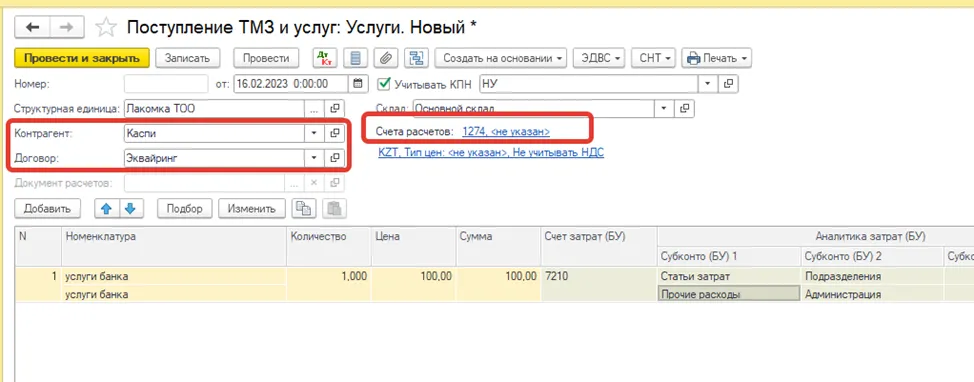The image size is (974, 382).
Task: Select the Количество cell 1,000
Action: tap(329, 276)
